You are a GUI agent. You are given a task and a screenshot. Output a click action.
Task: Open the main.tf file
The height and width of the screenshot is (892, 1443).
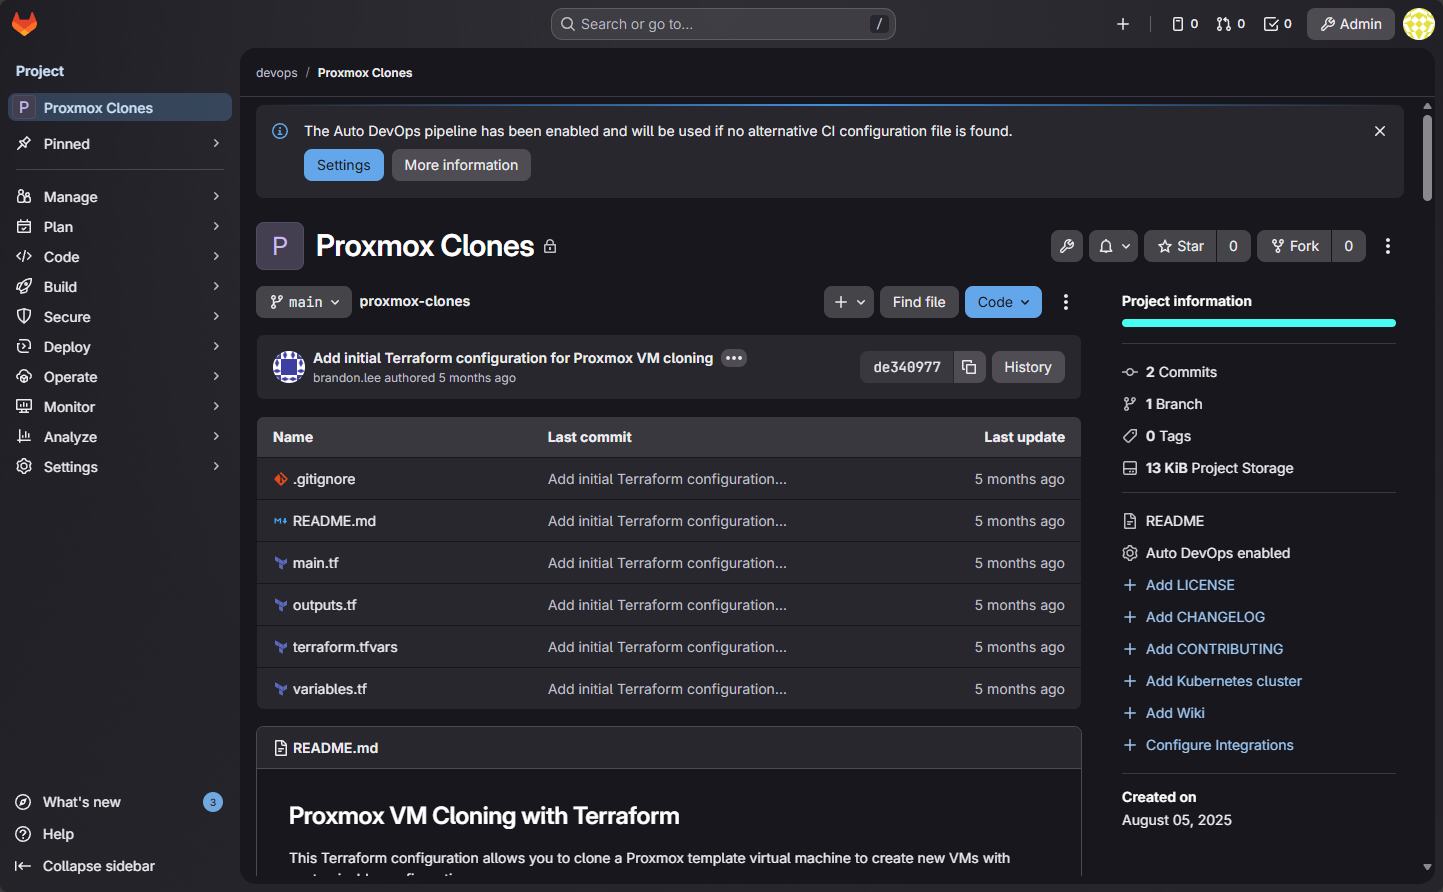pos(316,563)
